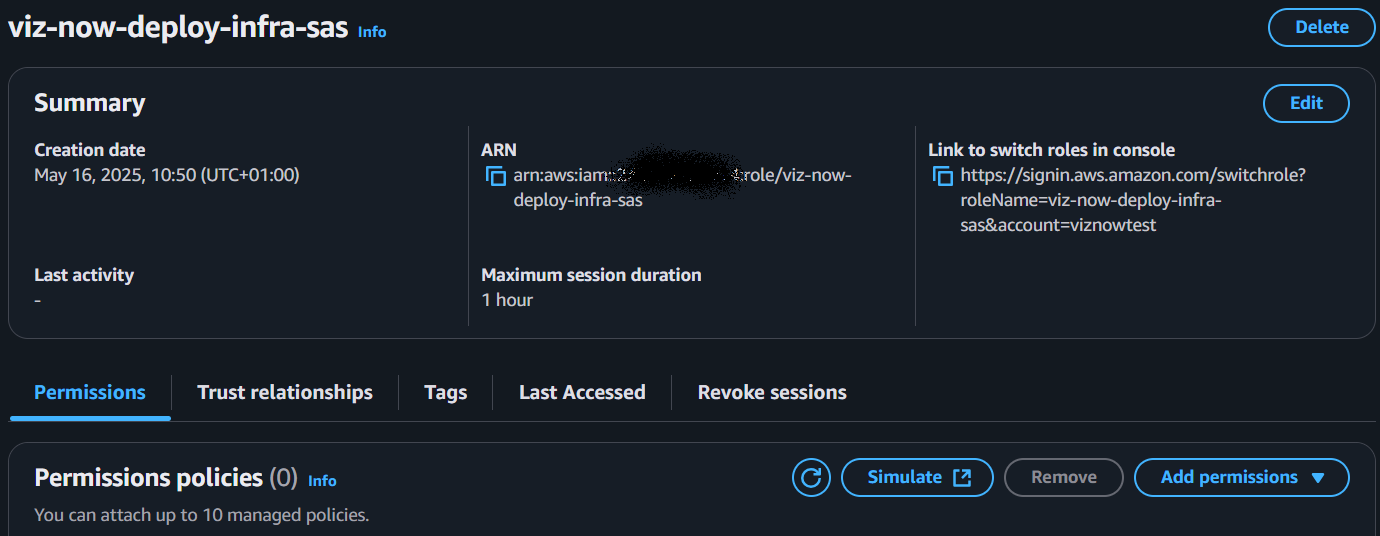
Task: Go to the Tags tab
Action: pyautogui.click(x=445, y=393)
